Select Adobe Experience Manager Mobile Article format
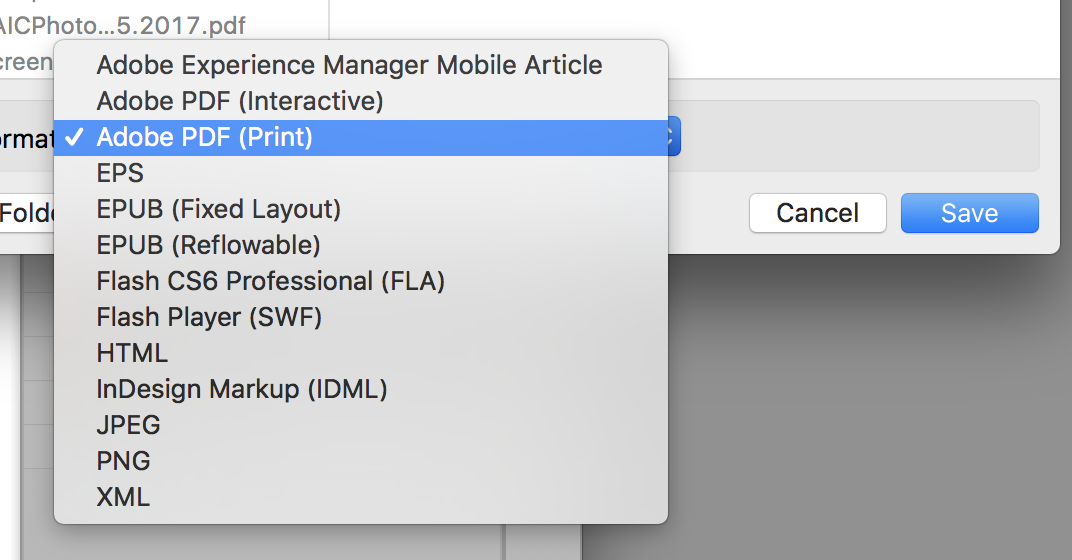The image size is (1072, 560). coord(361,66)
